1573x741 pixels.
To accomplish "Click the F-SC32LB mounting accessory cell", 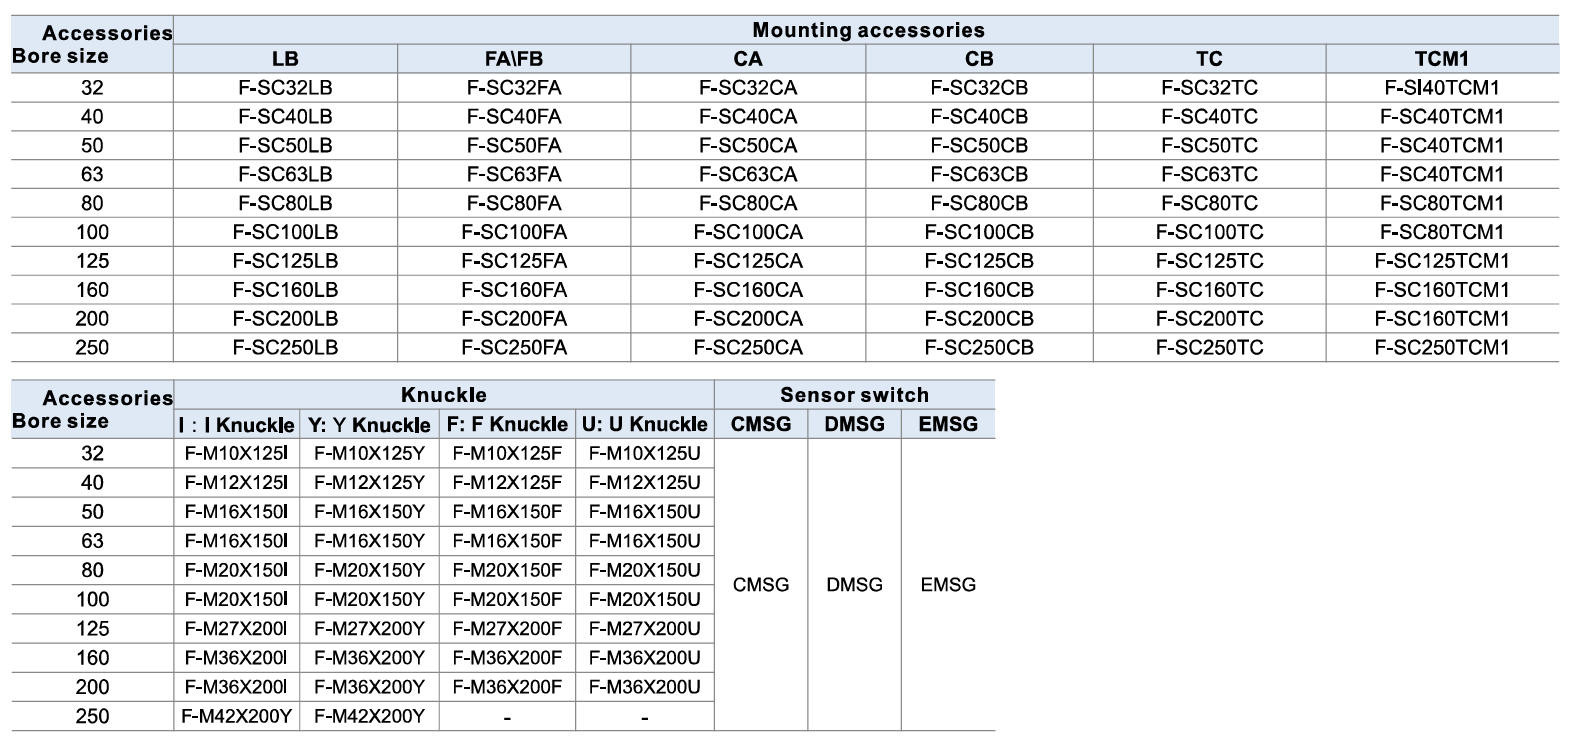I will point(285,88).
